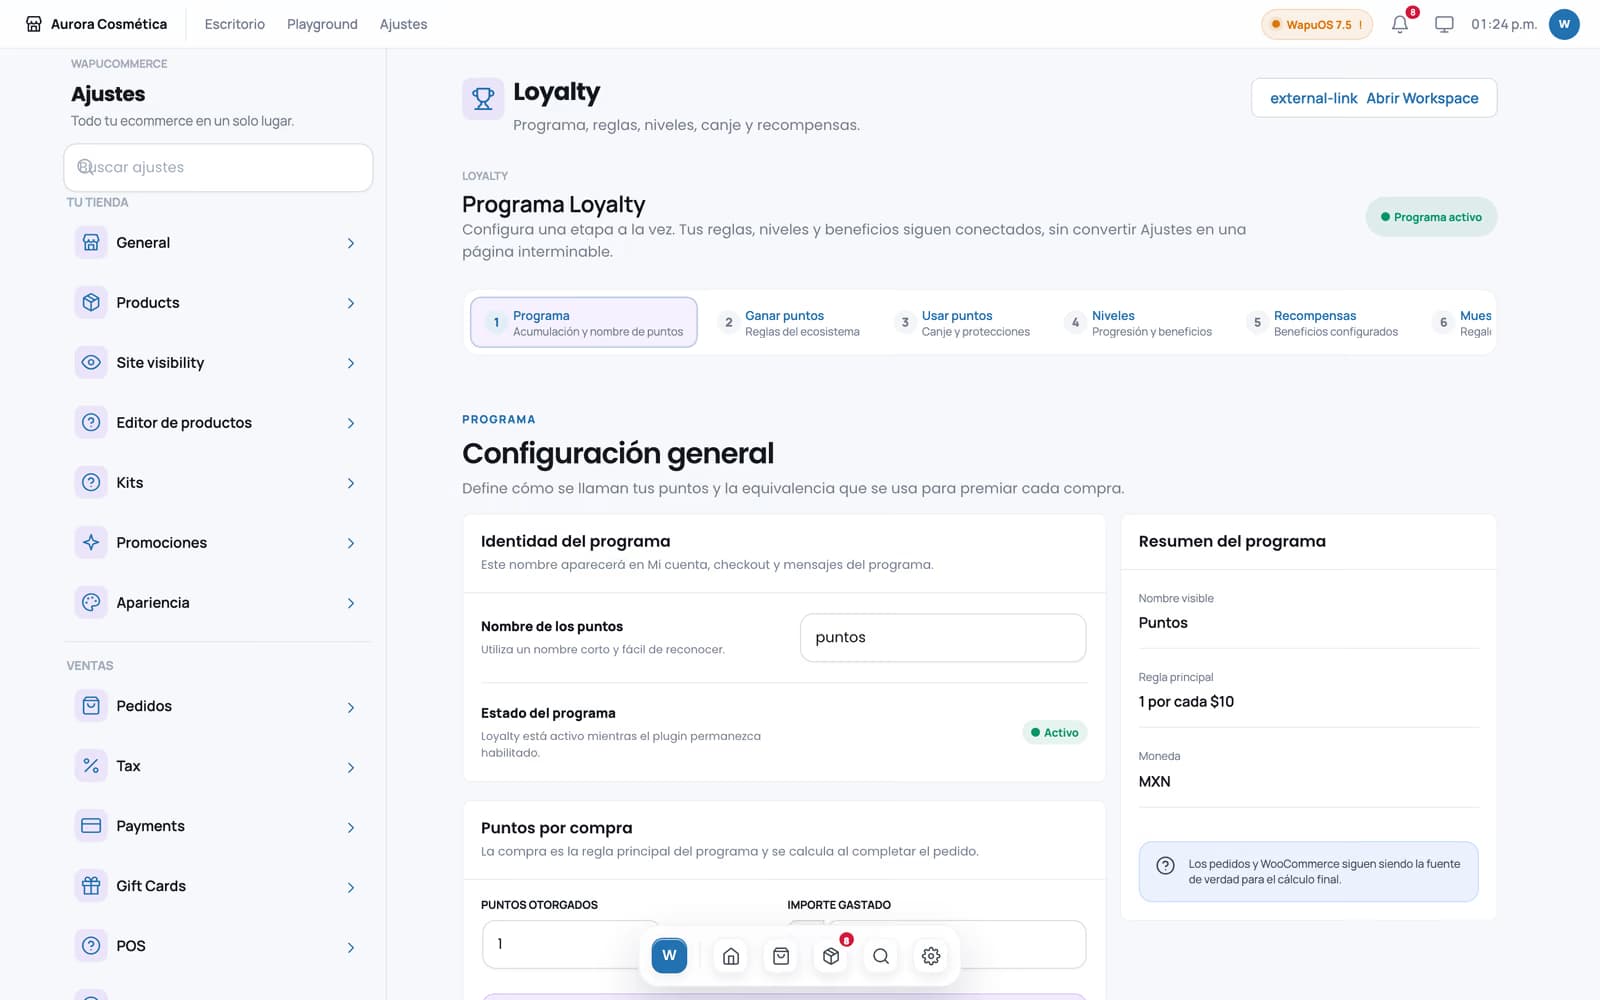Expand the Tax chevron
Viewport: 1600px width, 1000px height.
pyautogui.click(x=351, y=767)
